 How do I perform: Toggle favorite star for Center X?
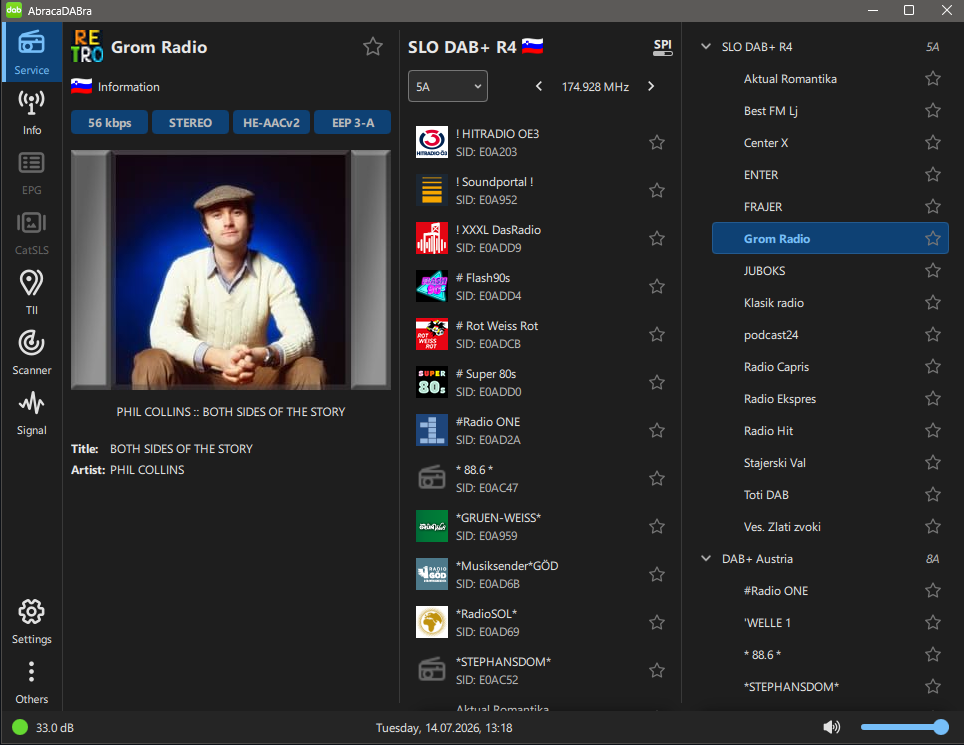click(933, 143)
